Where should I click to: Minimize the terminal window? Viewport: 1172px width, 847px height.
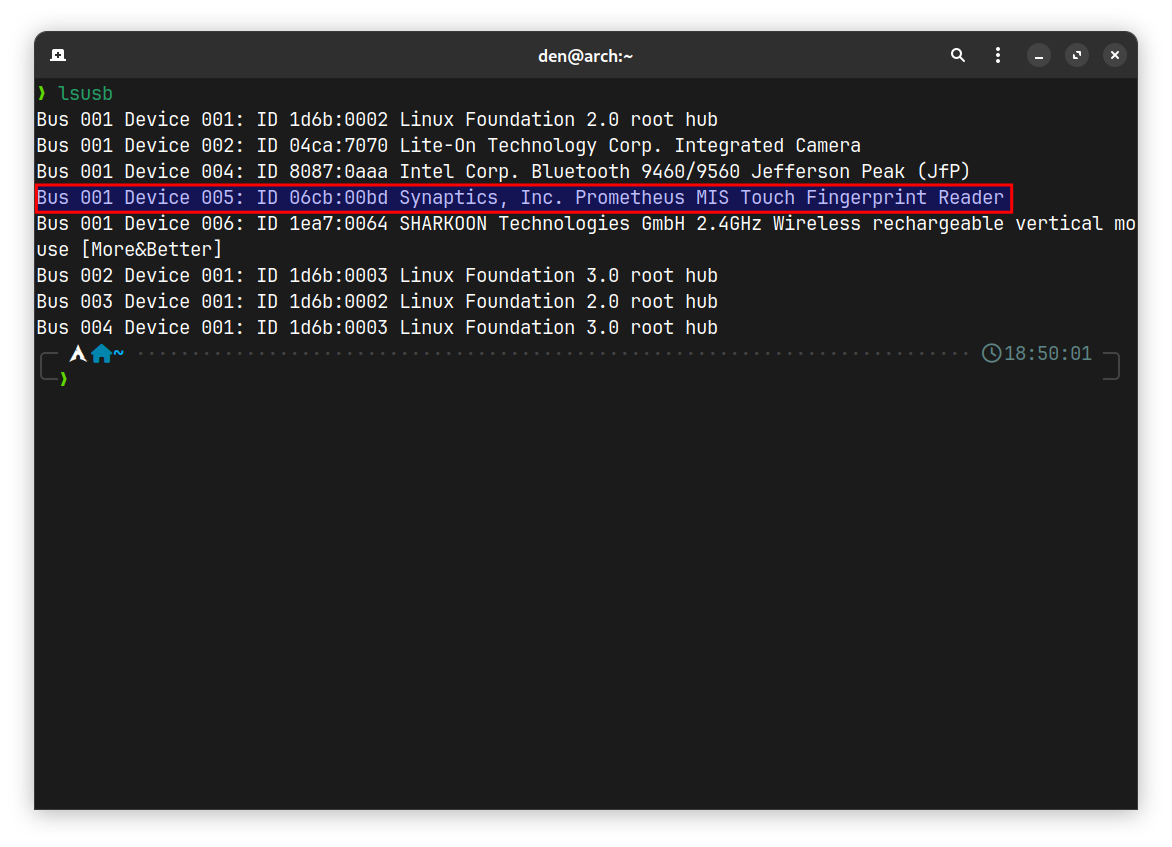click(x=1039, y=55)
